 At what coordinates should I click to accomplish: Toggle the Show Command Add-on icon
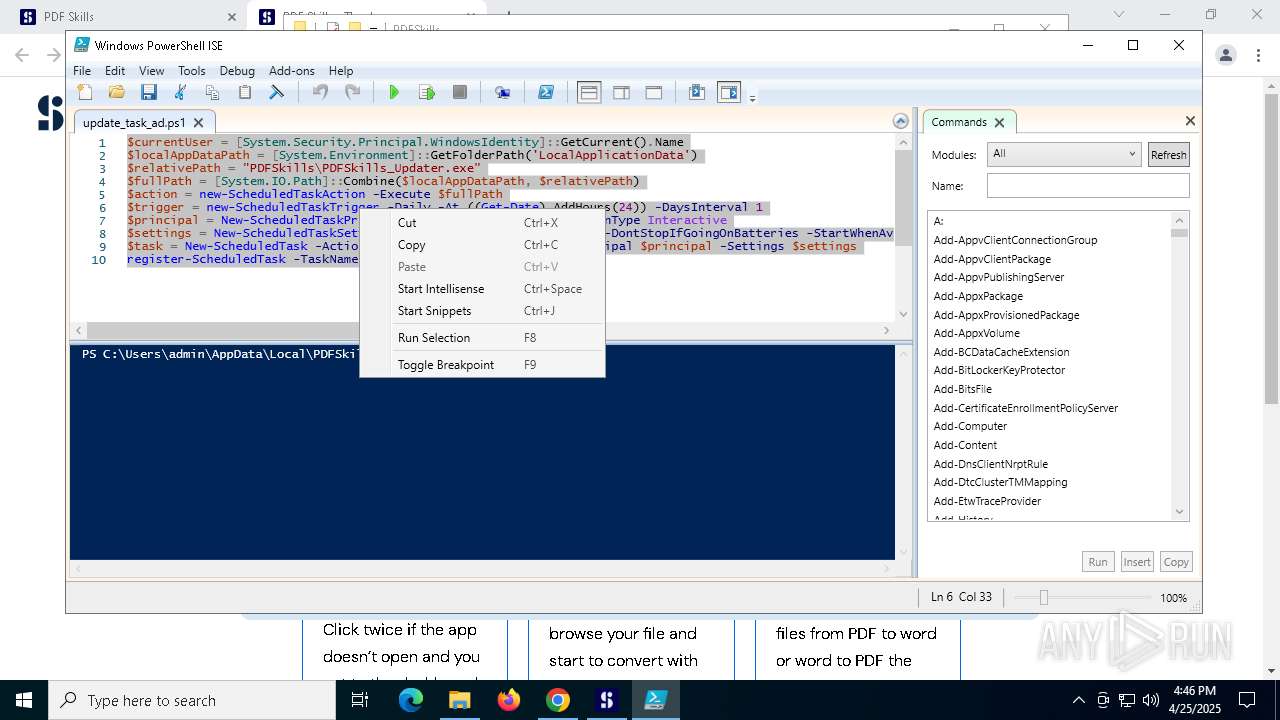729,92
